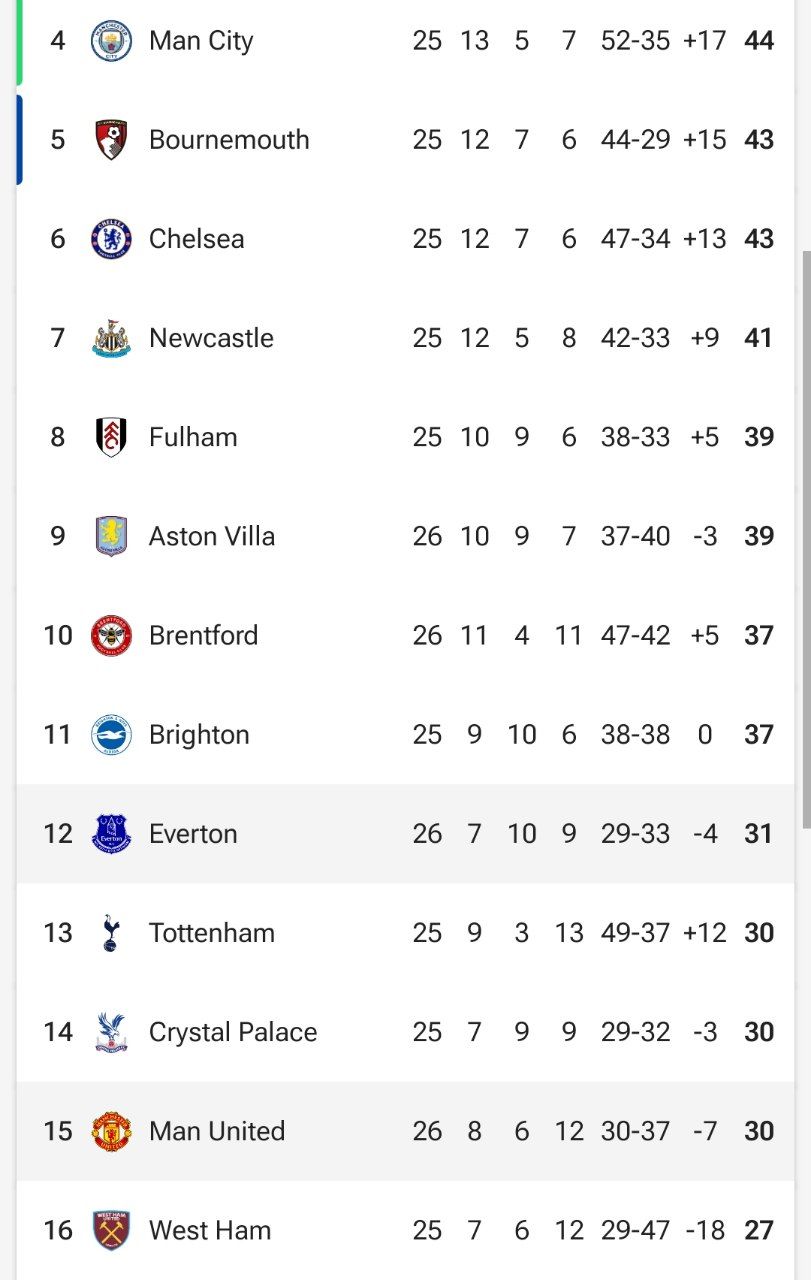Tap the Newcastle crest icon
The image size is (811, 1280).
click(111, 338)
